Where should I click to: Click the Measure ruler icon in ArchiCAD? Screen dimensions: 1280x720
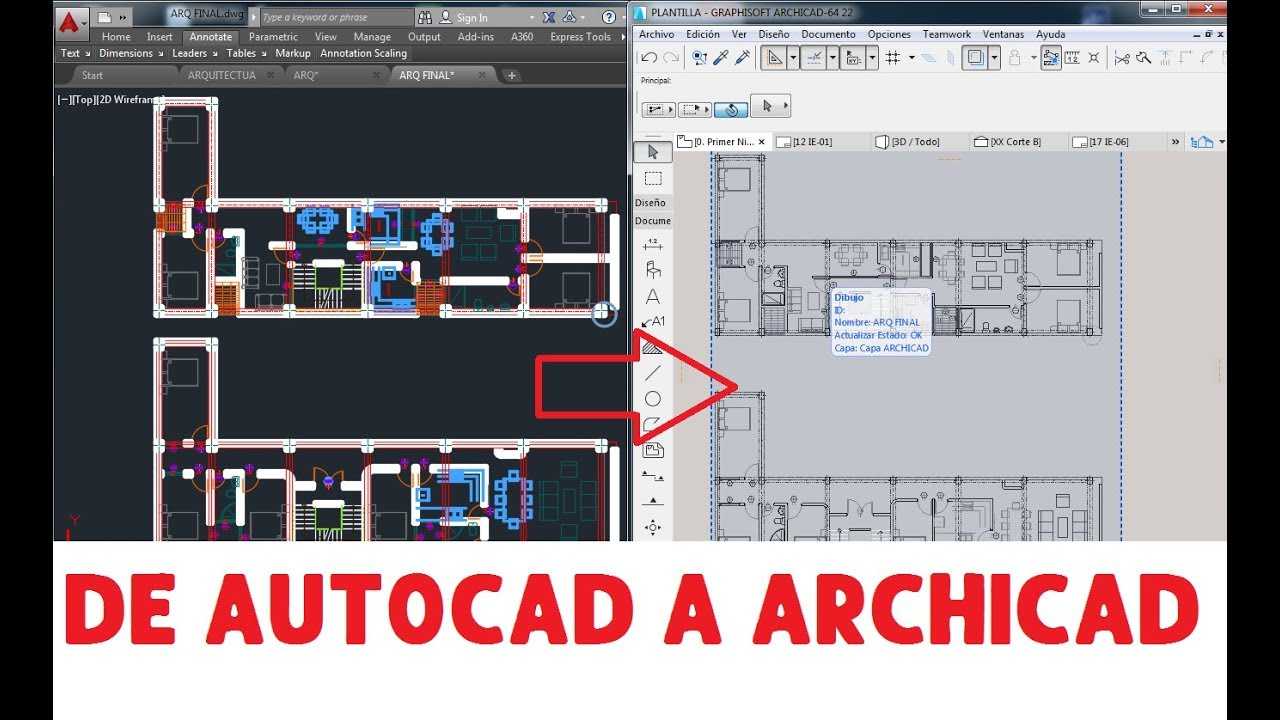(1072, 57)
